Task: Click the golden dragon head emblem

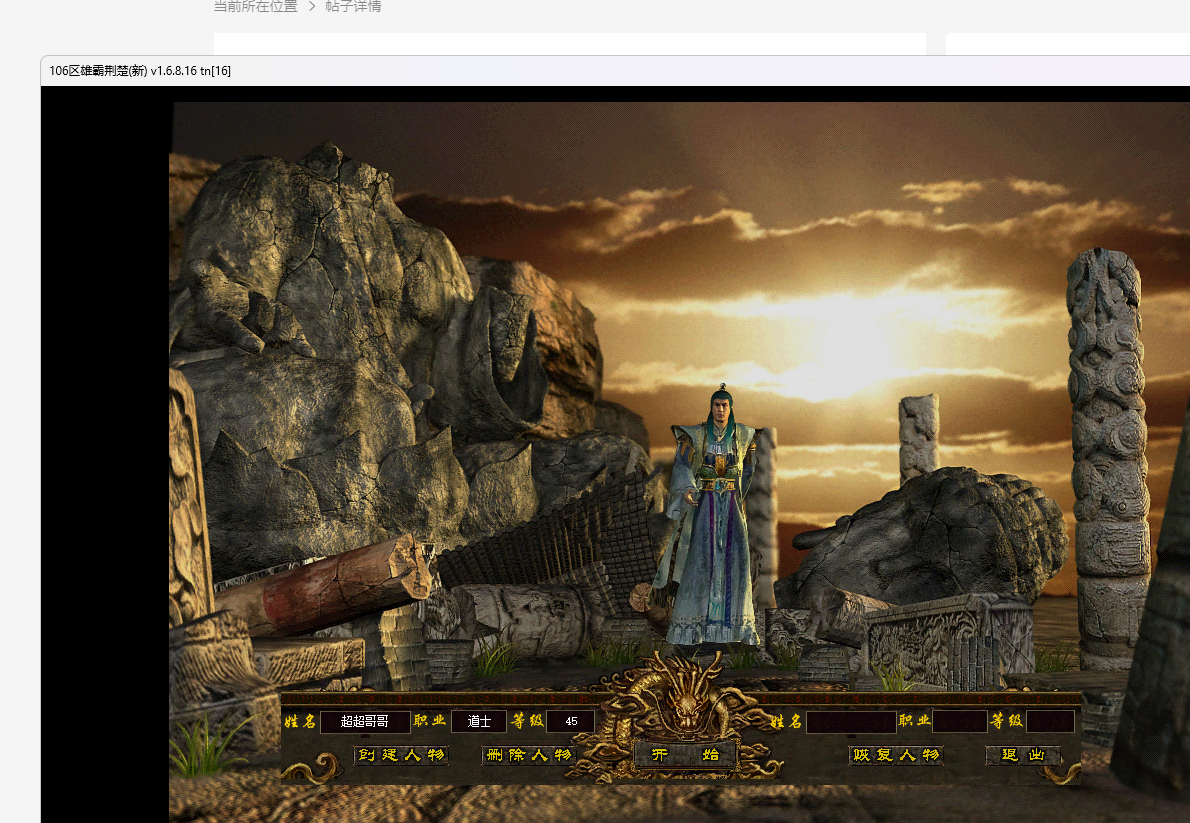Action: click(687, 702)
